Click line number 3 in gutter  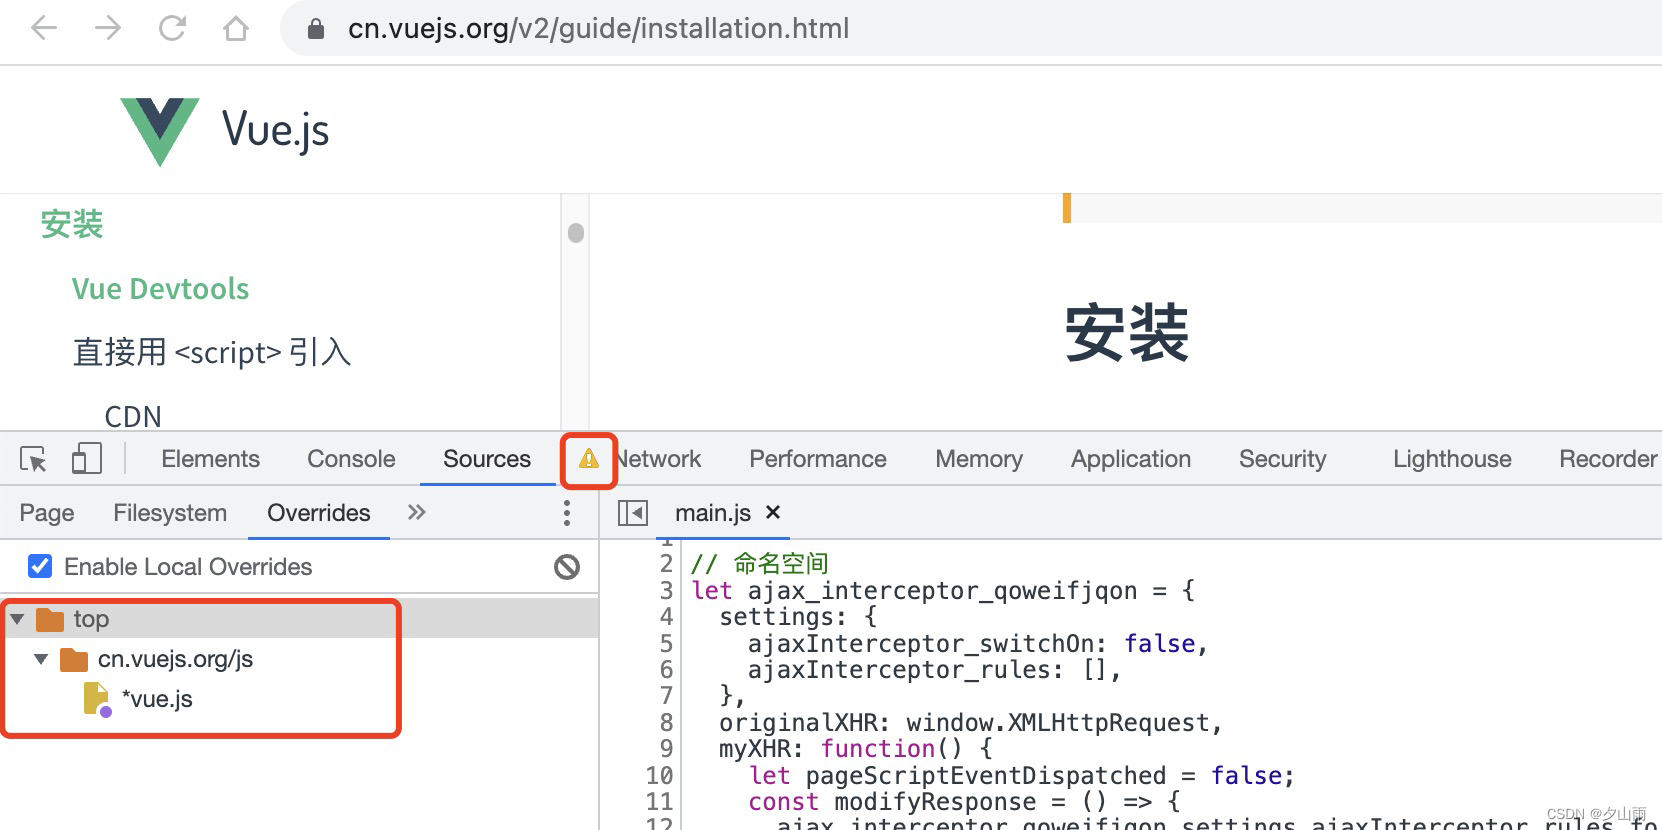coord(666,591)
